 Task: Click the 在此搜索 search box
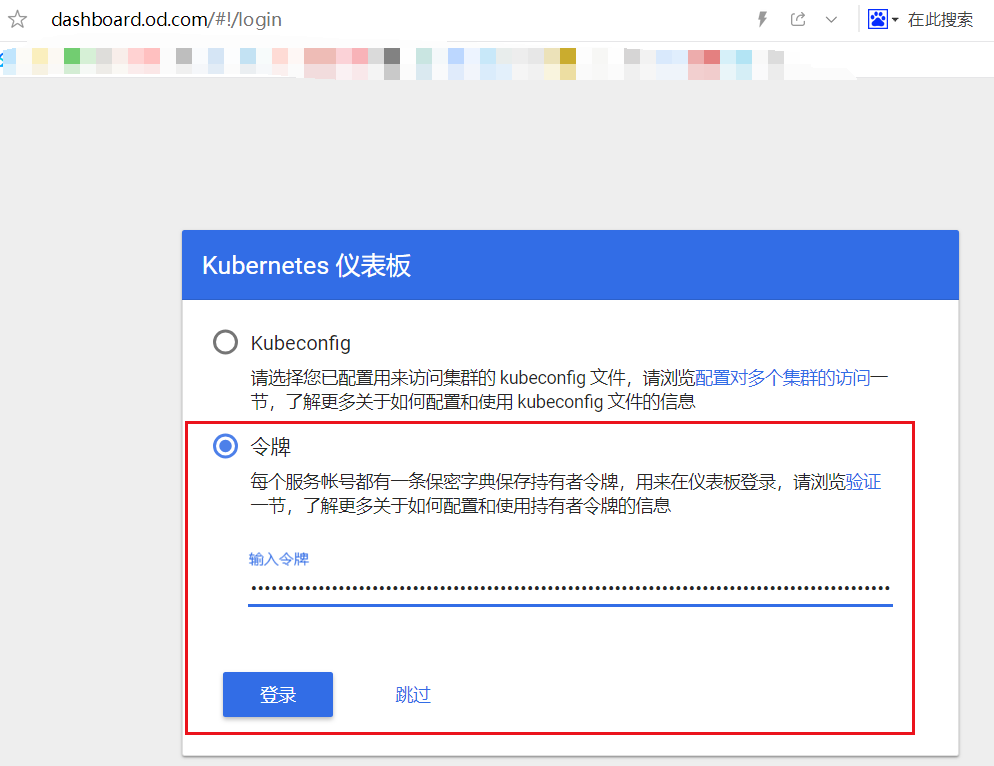point(940,19)
